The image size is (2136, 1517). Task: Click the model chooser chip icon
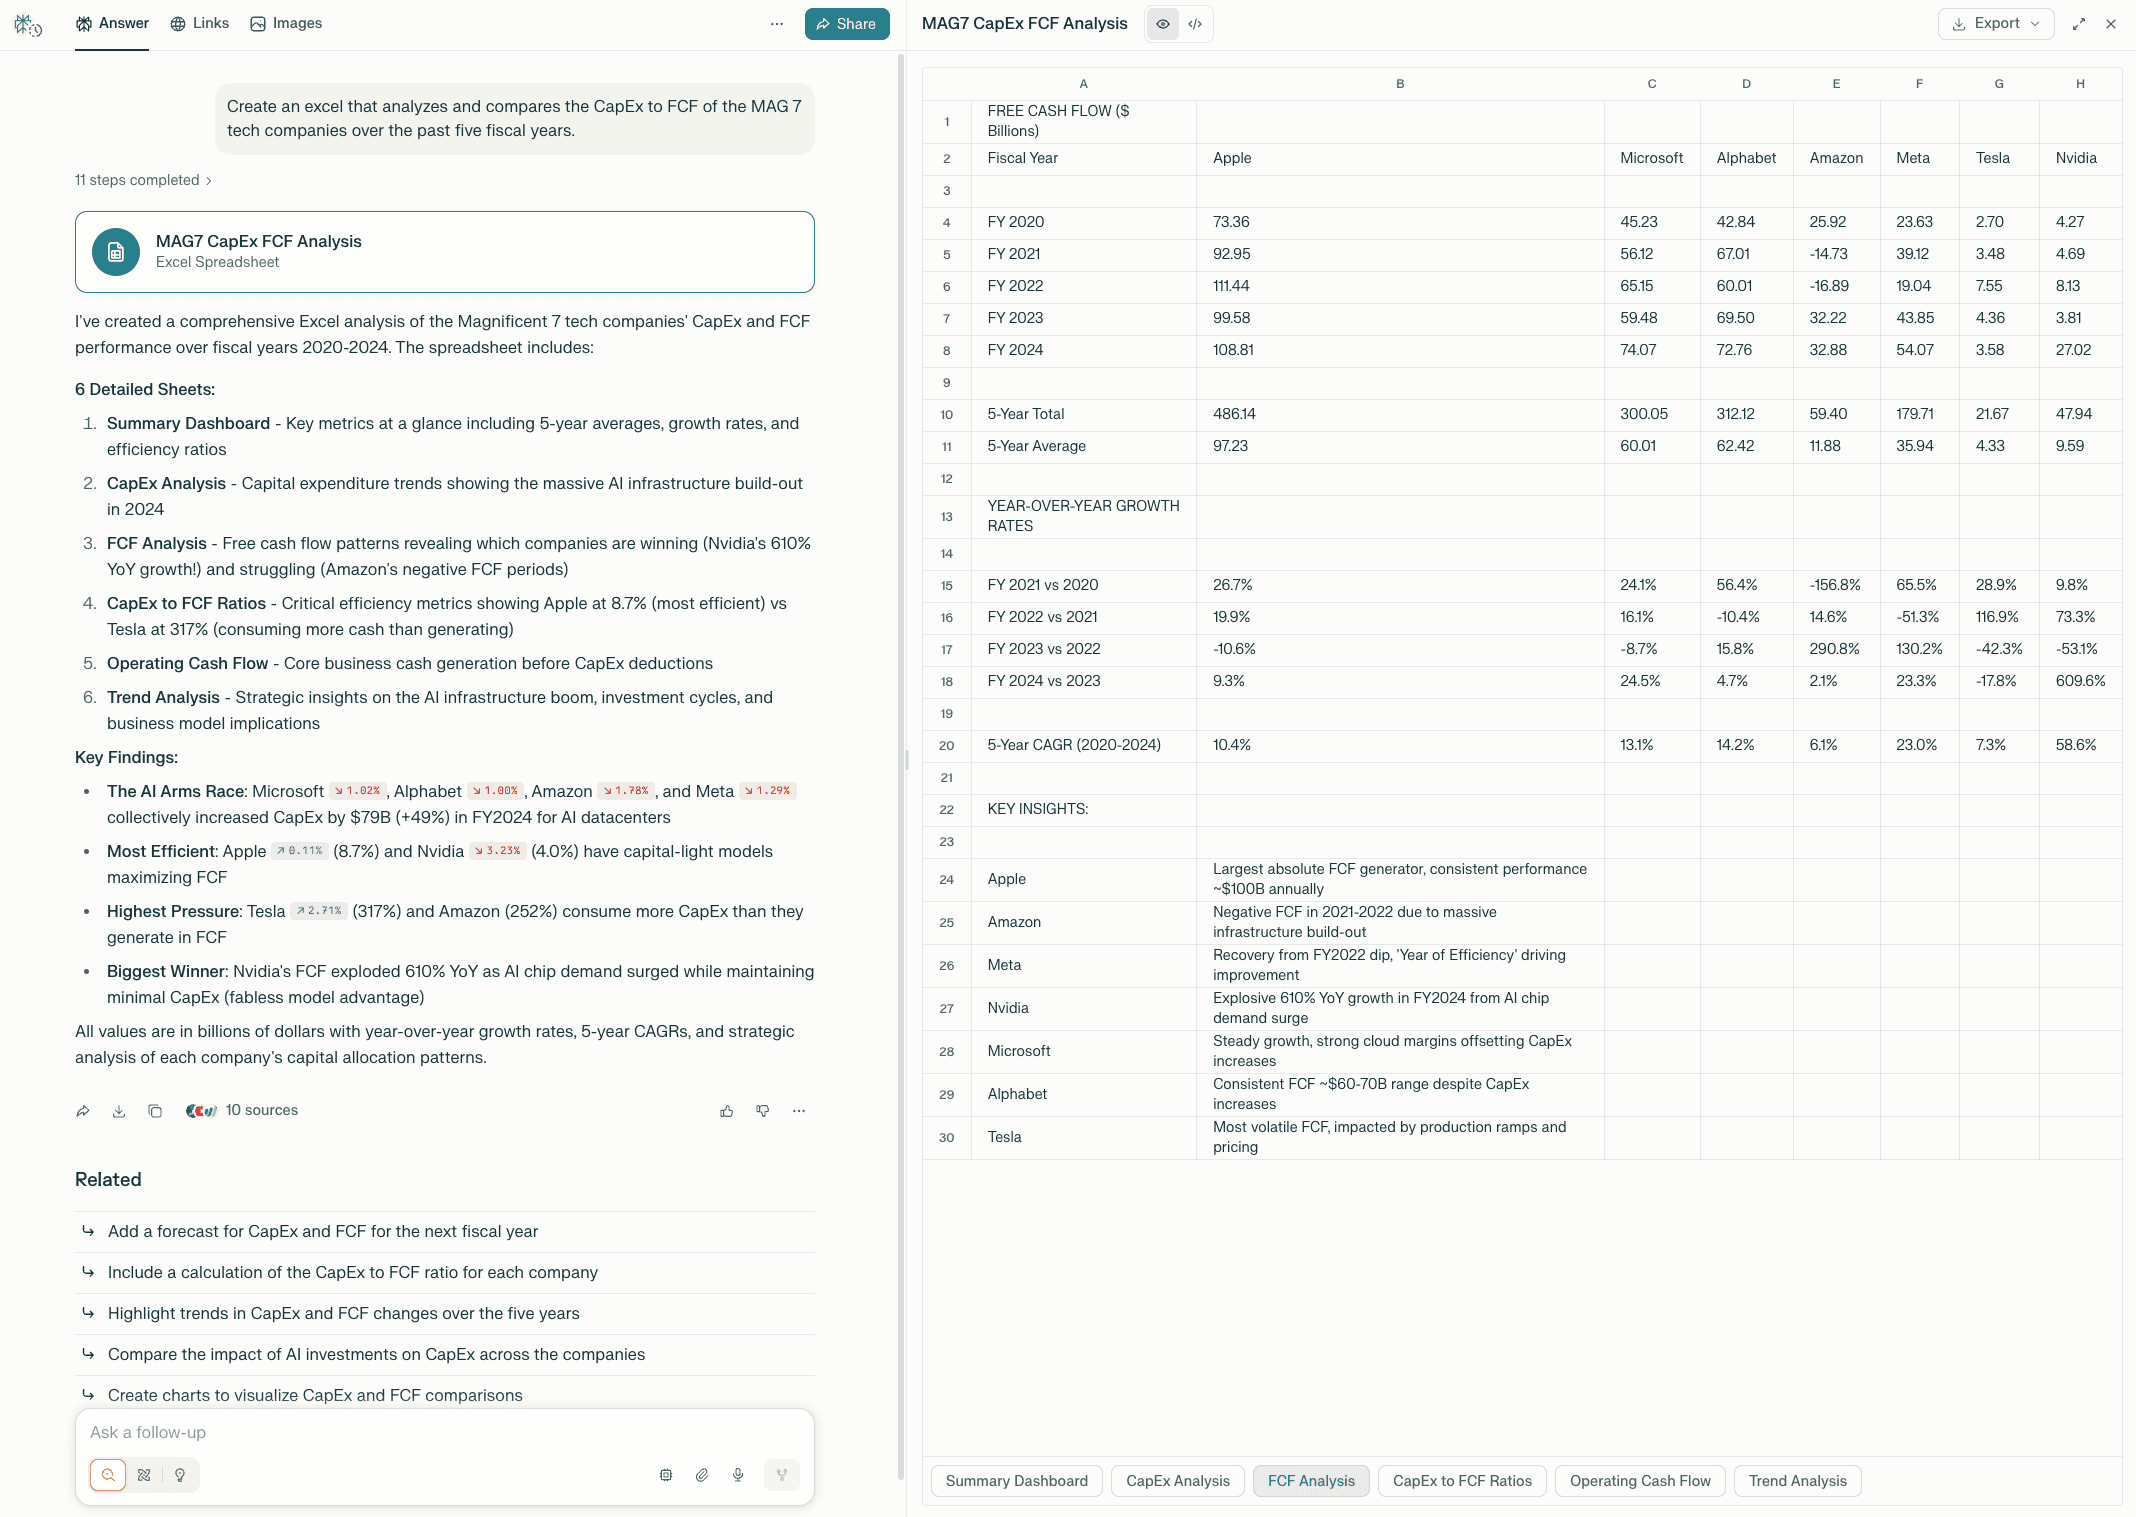click(x=666, y=1475)
